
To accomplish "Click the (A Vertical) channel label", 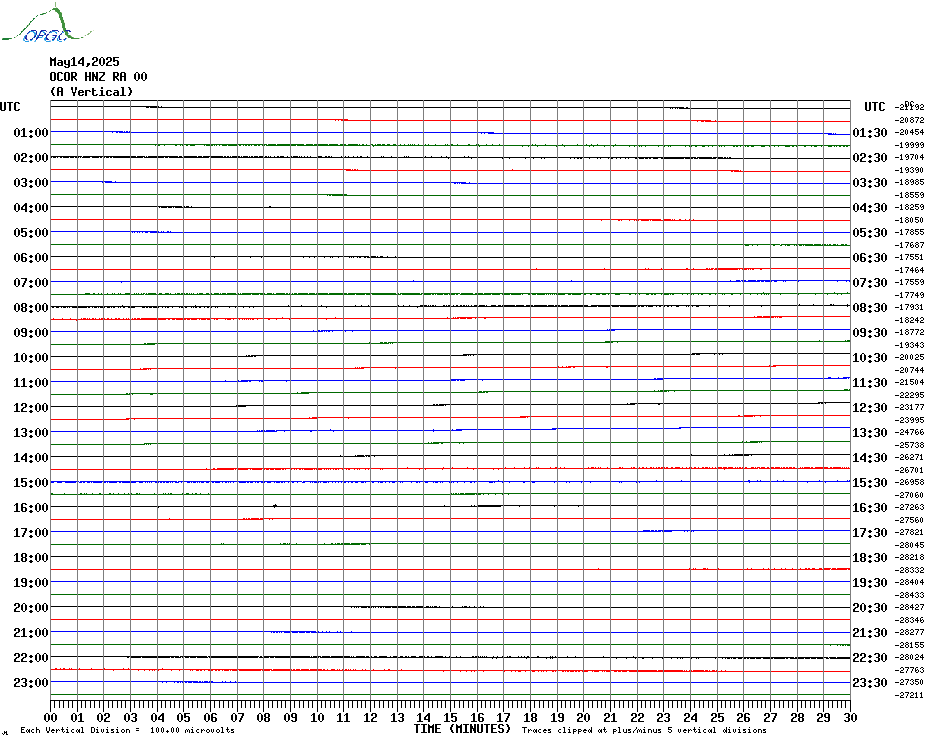I will point(91,92).
